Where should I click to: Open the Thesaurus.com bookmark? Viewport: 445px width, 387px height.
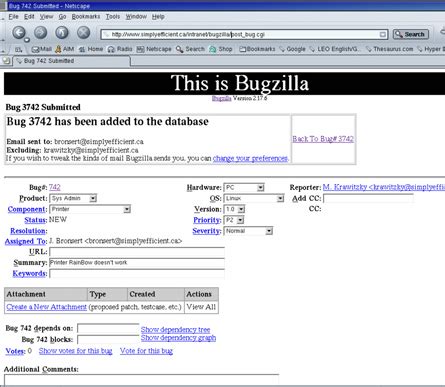[389, 49]
